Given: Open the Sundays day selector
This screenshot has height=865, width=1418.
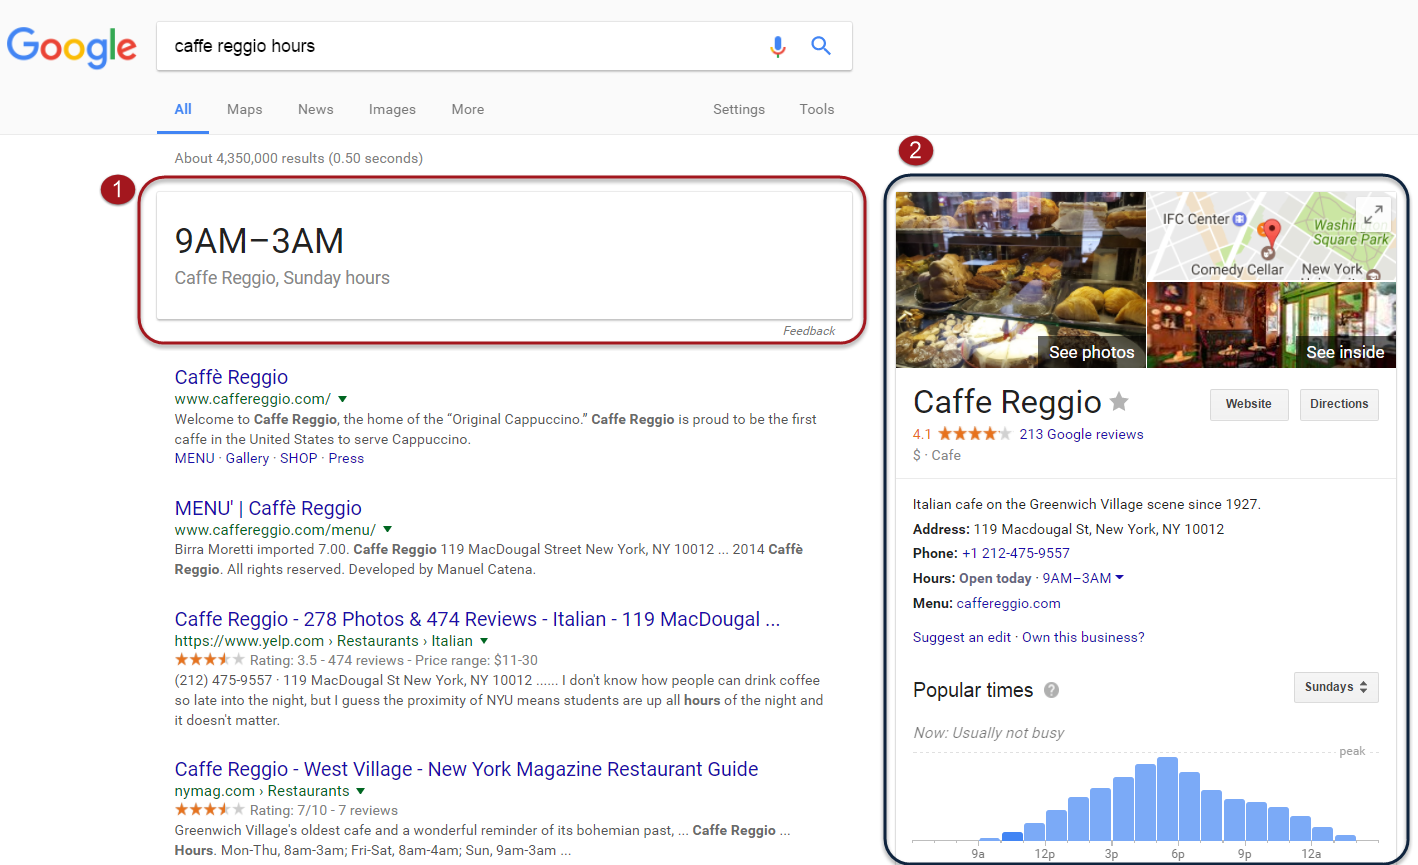Looking at the screenshot, I should tap(1335, 687).
